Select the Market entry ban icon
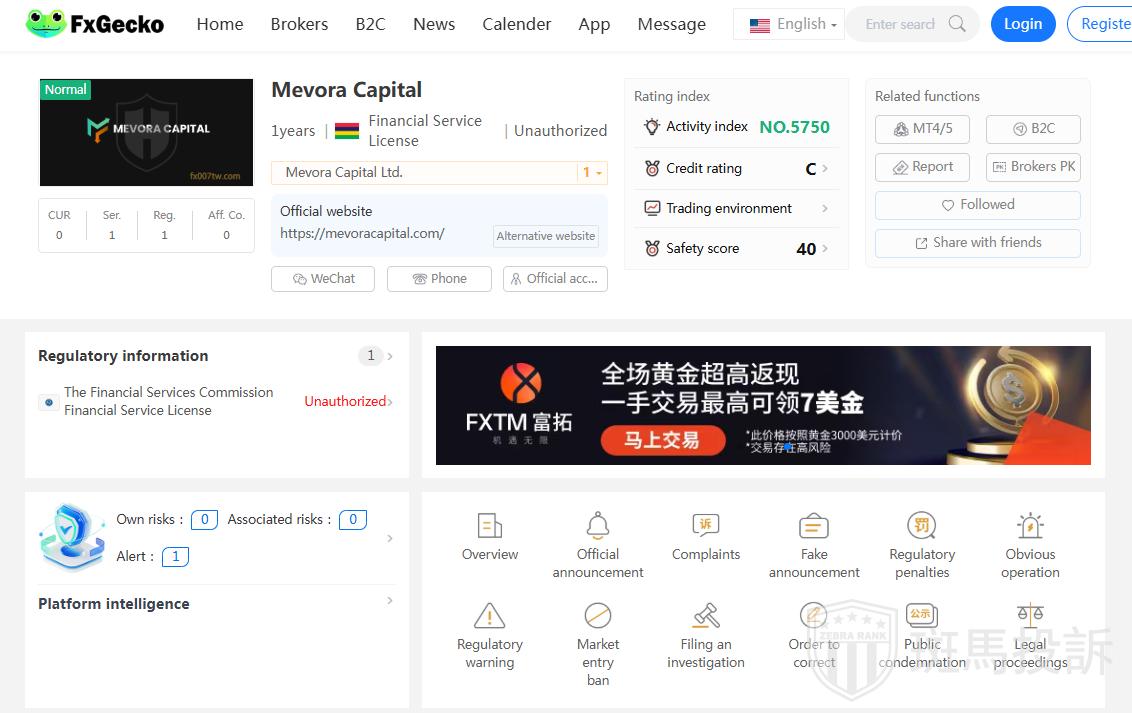This screenshot has width=1132, height=713. pos(598,616)
